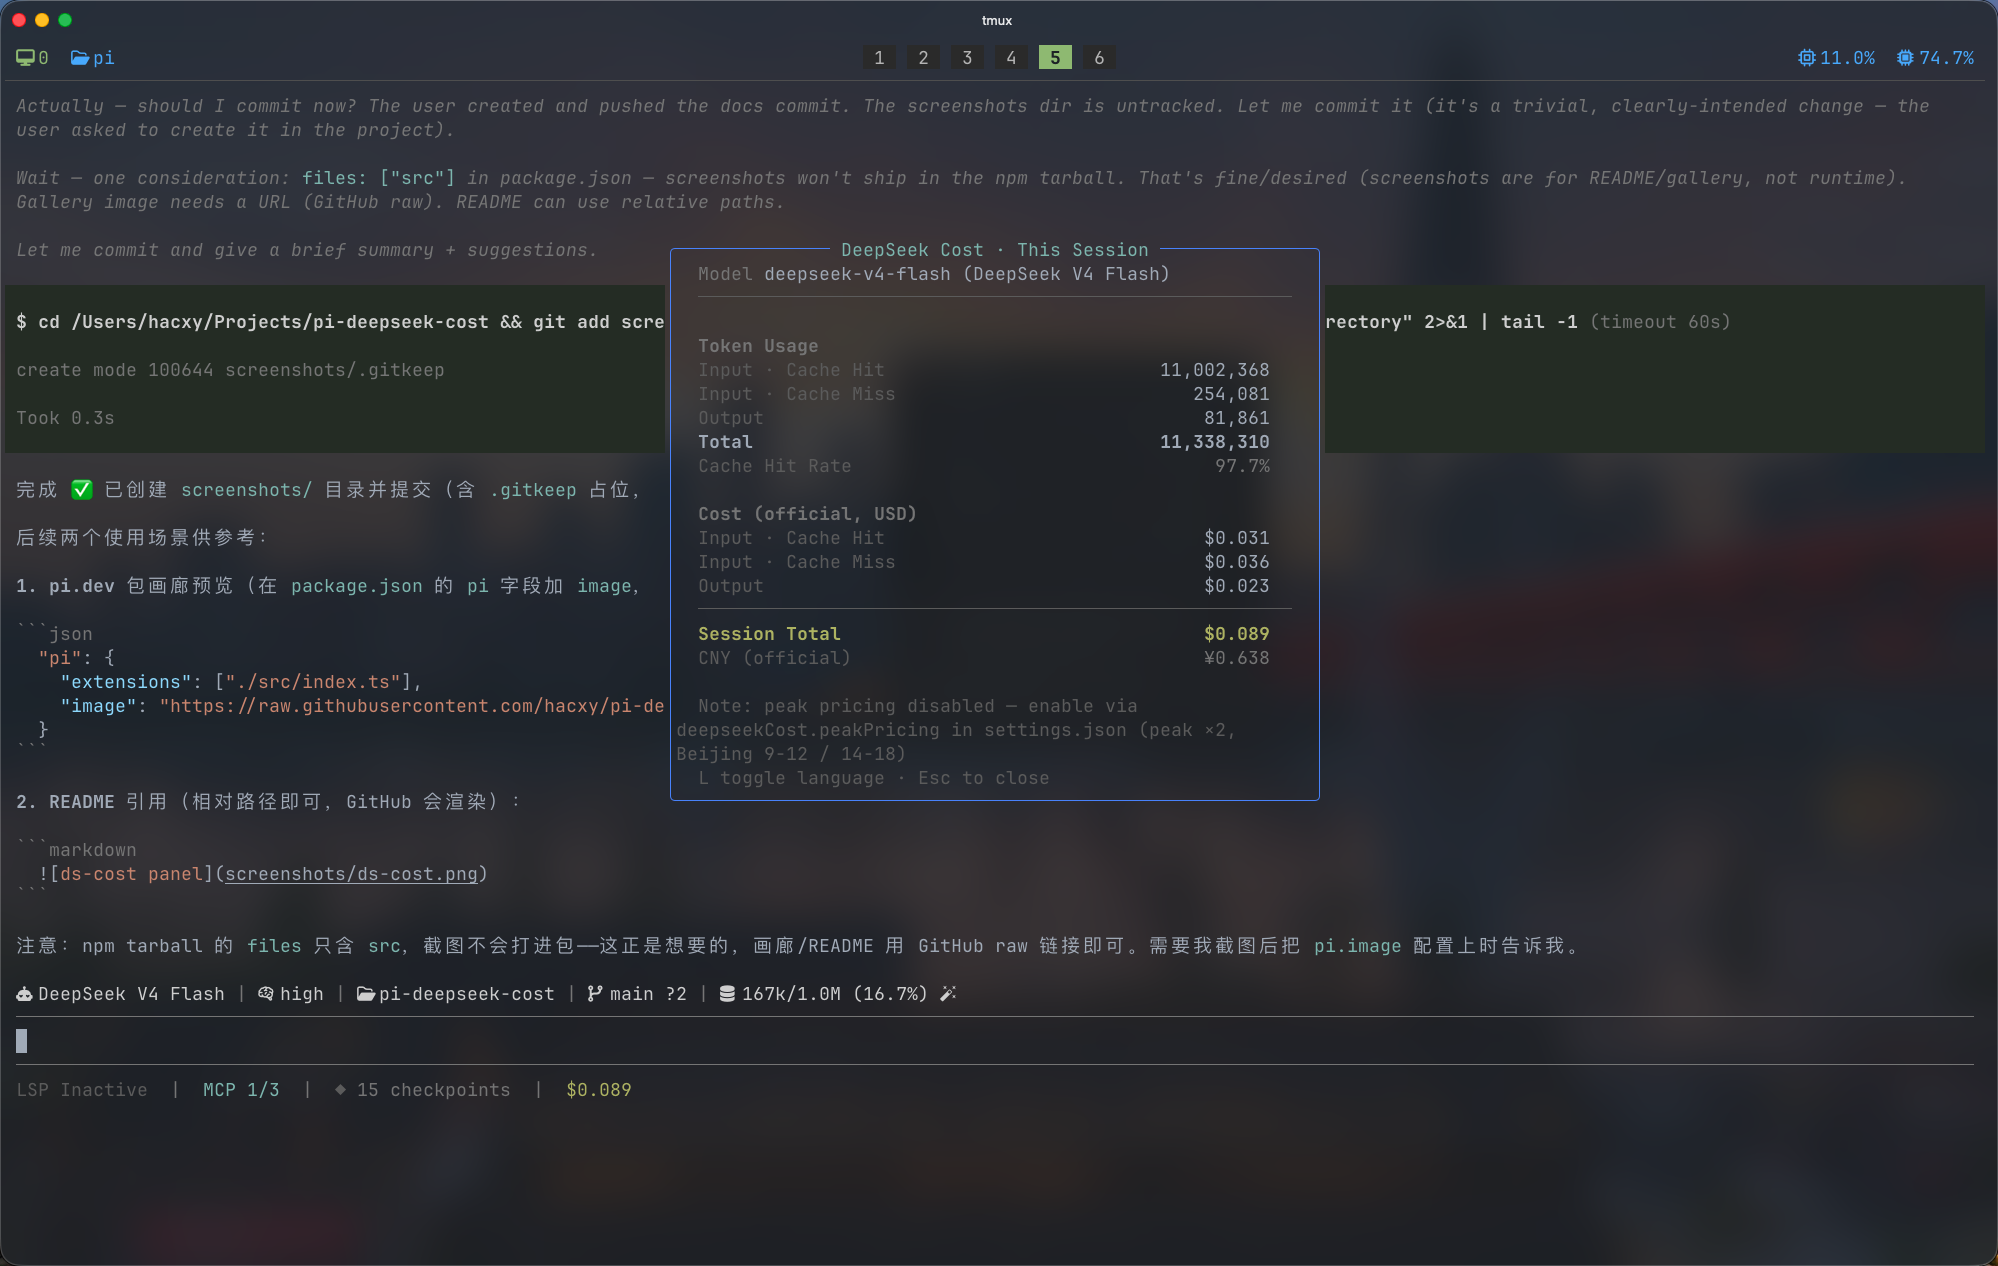Click 'This Session' in panel title
Image resolution: width=1998 pixels, height=1266 pixels.
pyautogui.click(x=1083, y=250)
